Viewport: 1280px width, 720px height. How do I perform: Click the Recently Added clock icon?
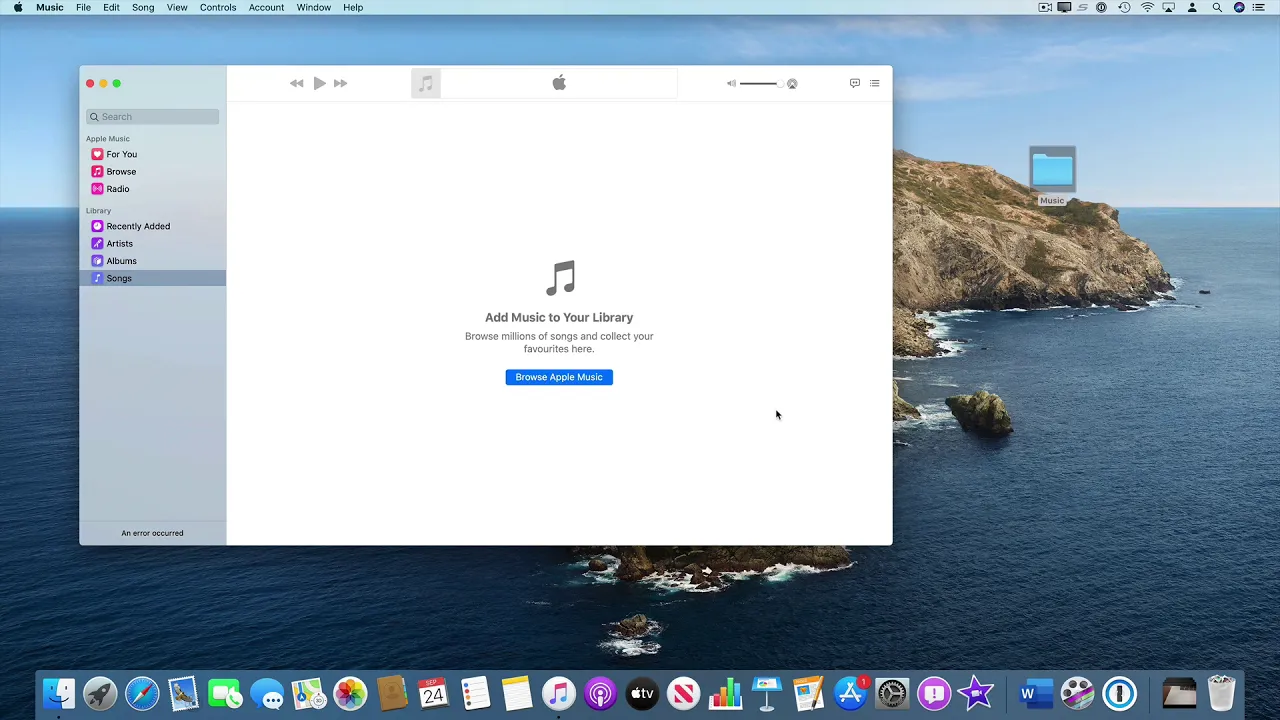[97, 226]
